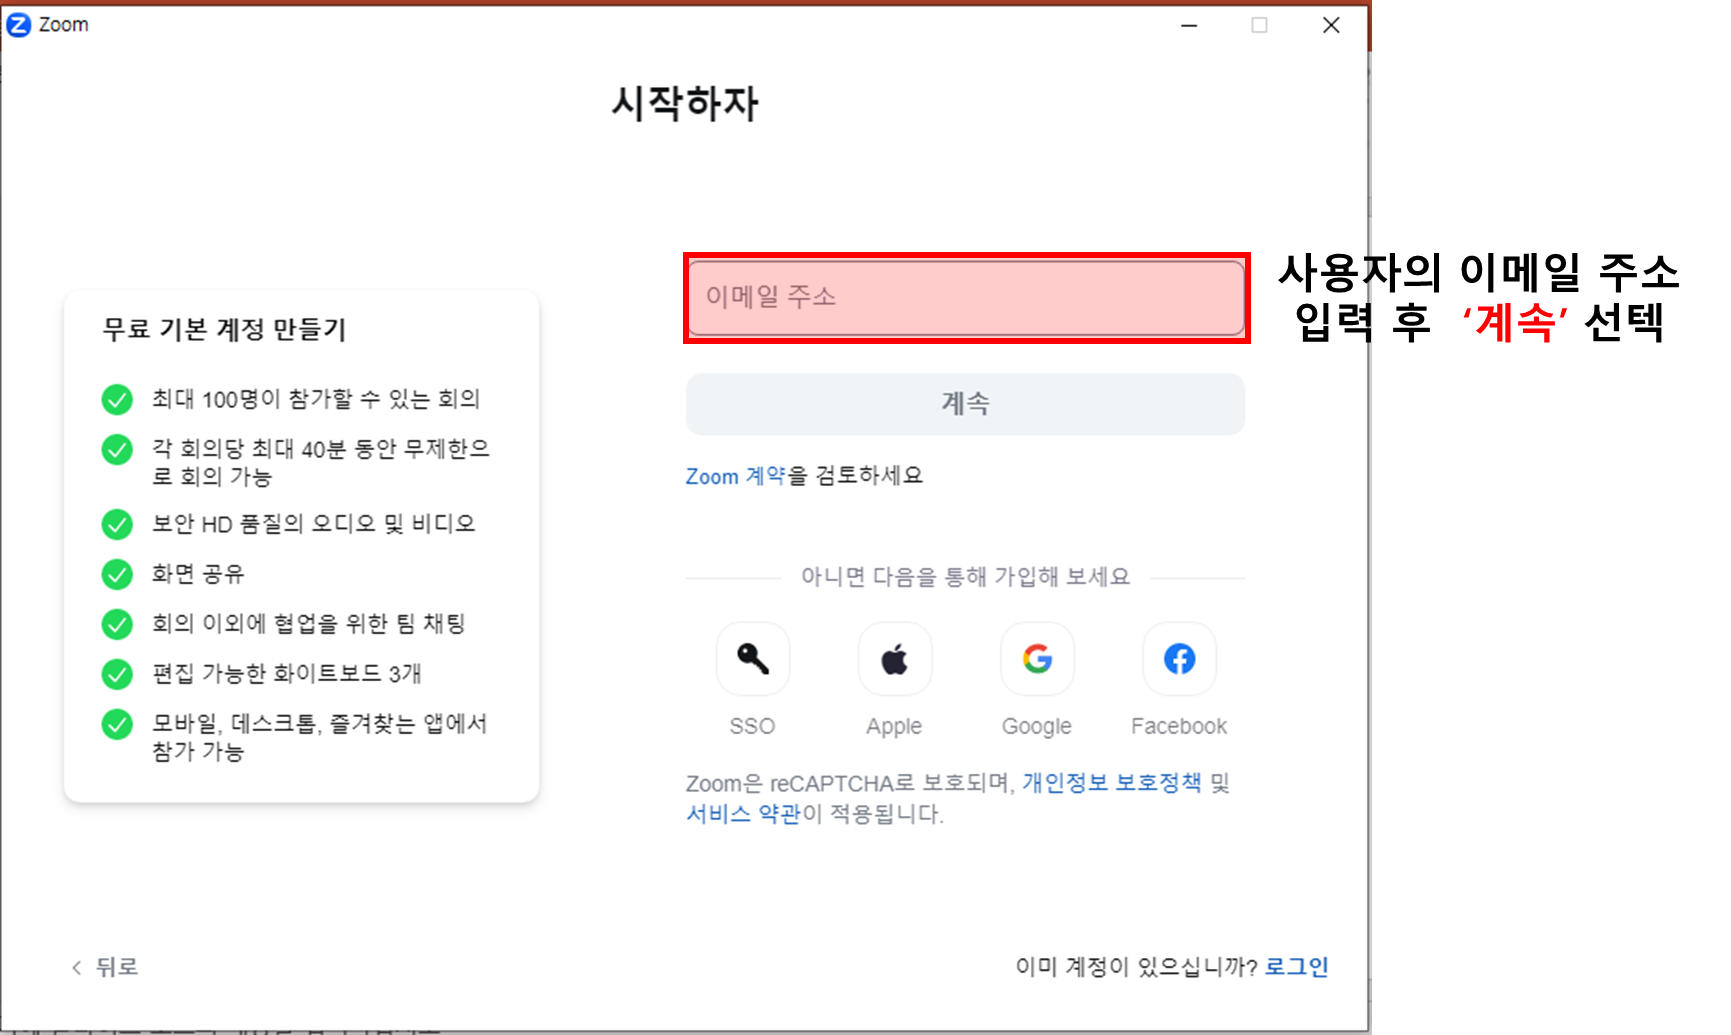Click the '이미 계정이 있으십니까?' text
The width and height of the screenshot is (1731, 1035).
point(1137,967)
